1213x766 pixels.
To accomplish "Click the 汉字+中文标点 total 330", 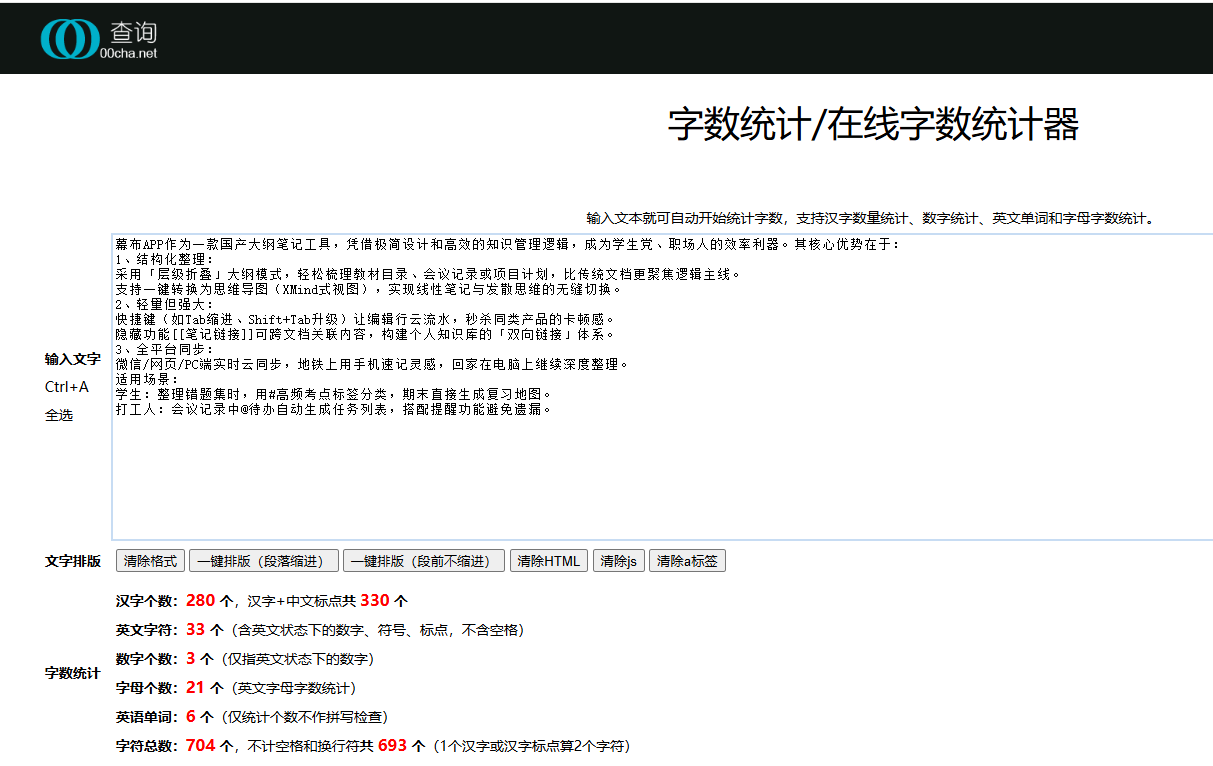I will pyautogui.click(x=375, y=601).
